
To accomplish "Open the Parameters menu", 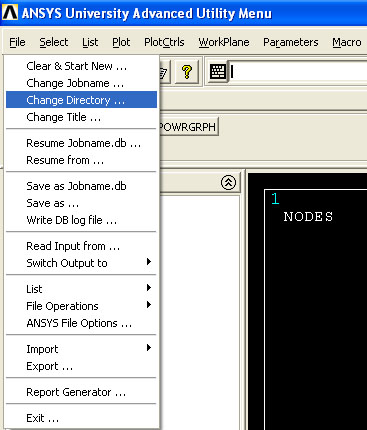I will (291, 42).
